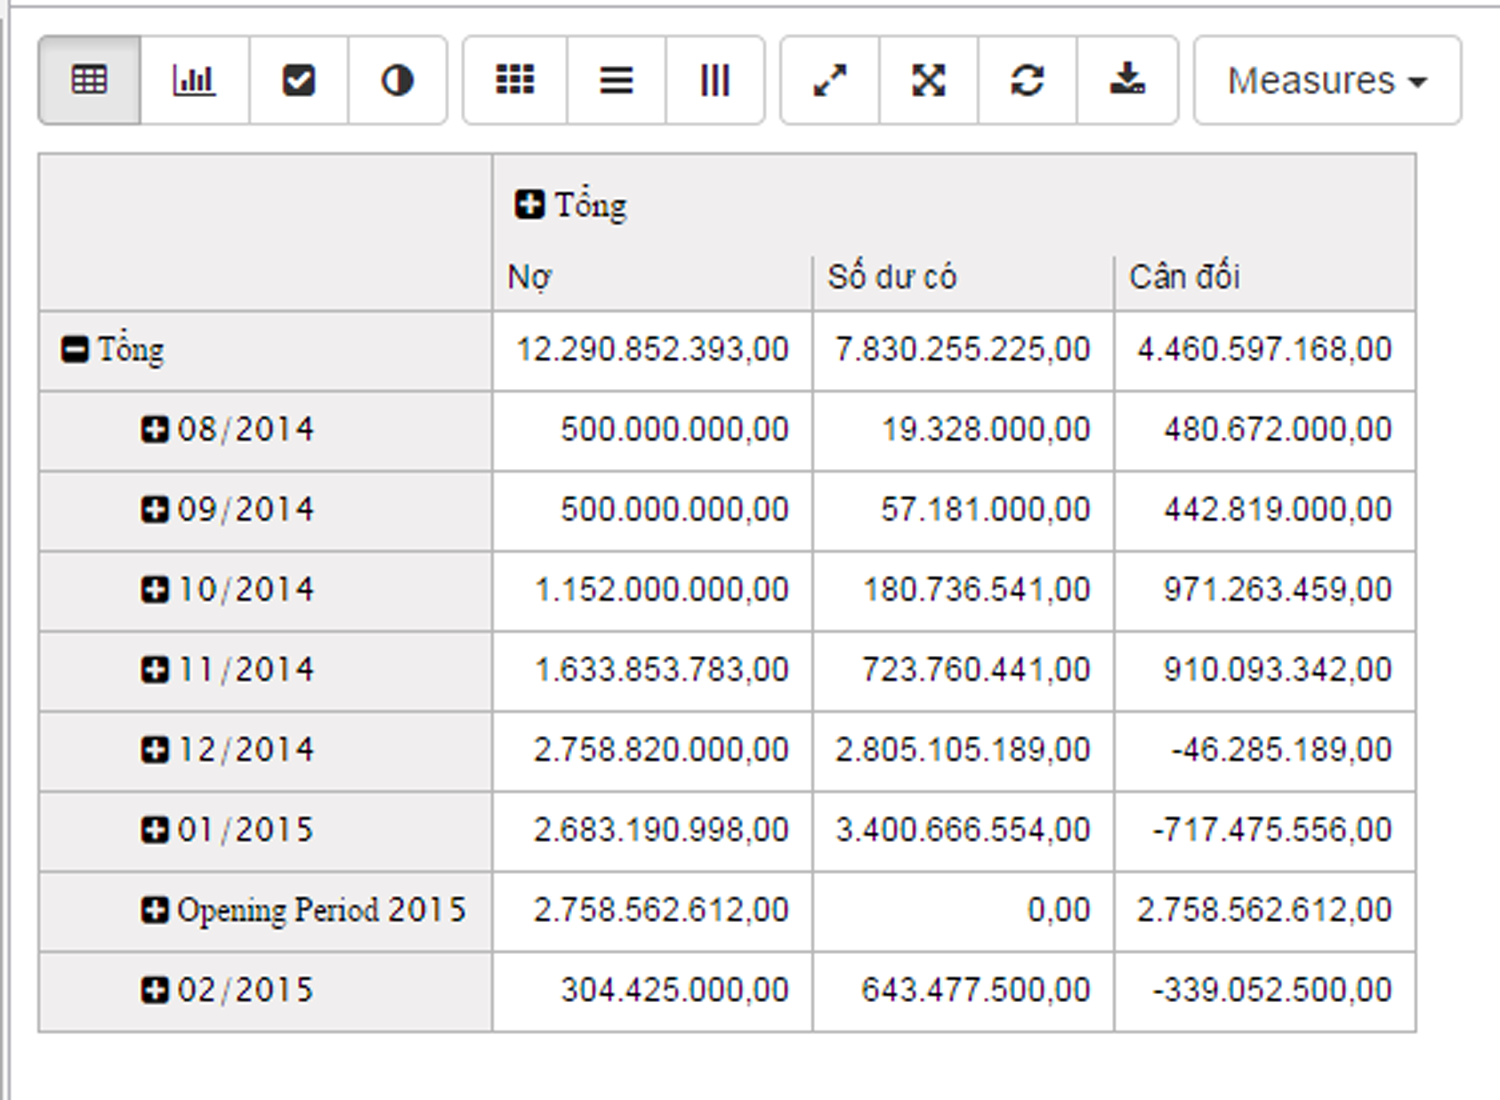Click cell 971.263.459,00

pos(1278,589)
